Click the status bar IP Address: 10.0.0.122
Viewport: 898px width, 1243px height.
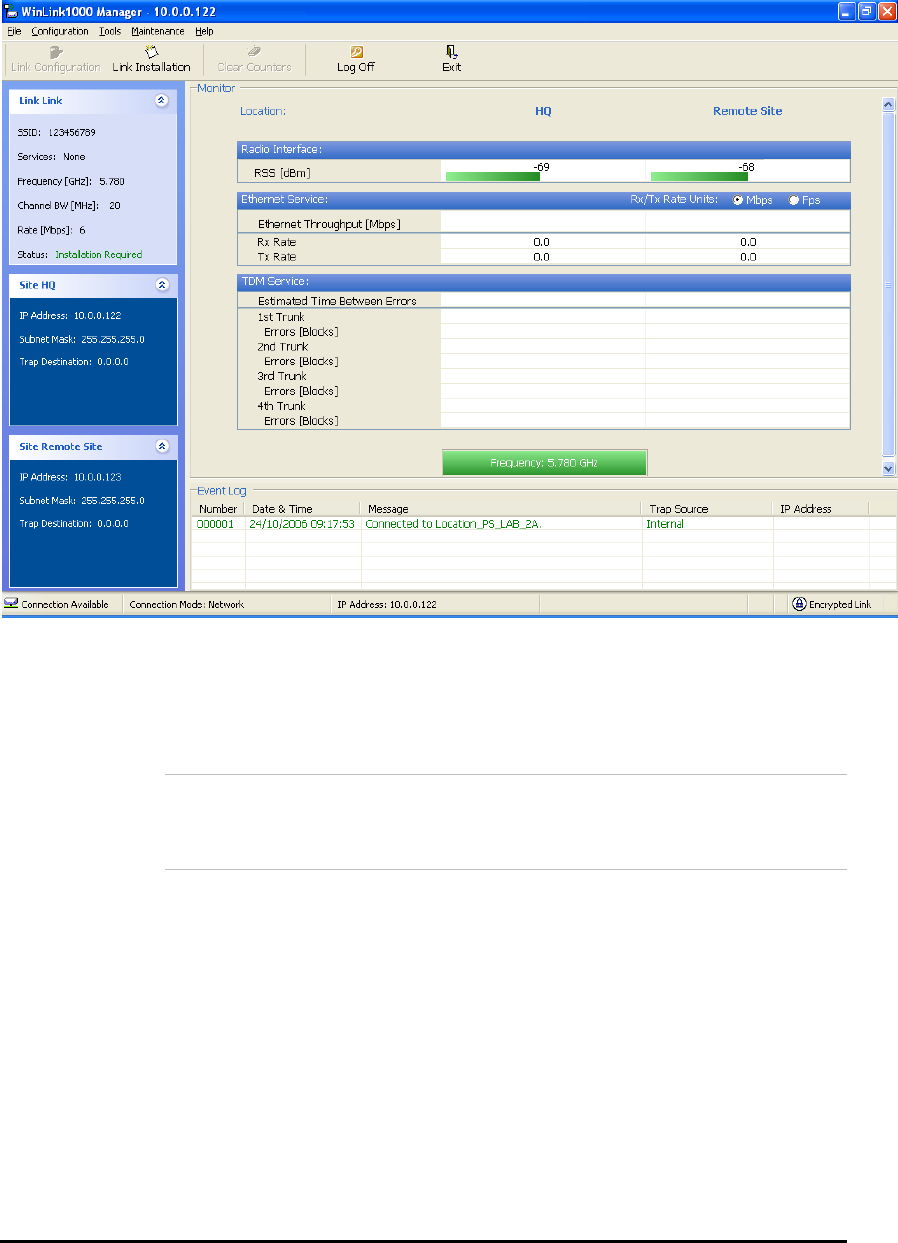pos(386,605)
